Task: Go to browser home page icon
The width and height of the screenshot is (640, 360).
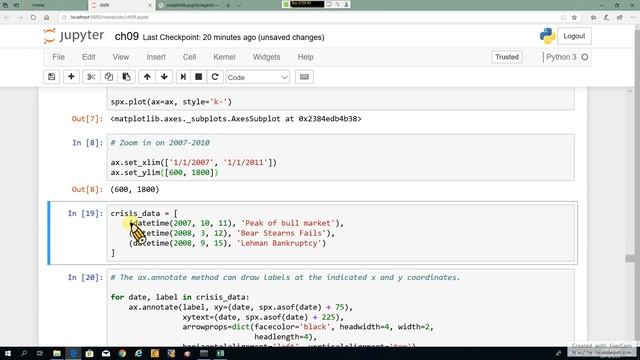Action: pyautogui.click(x=47, y=17)
